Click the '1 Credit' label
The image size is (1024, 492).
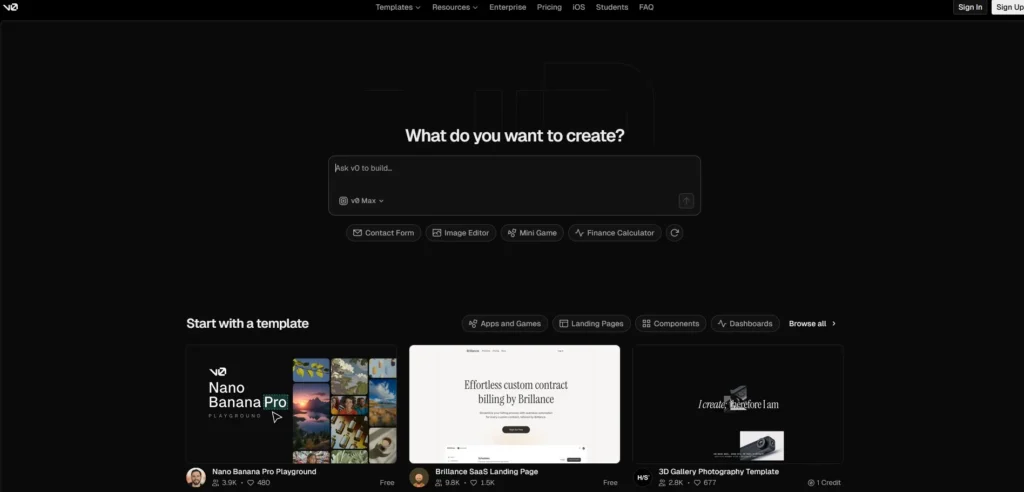coord(824,483)
